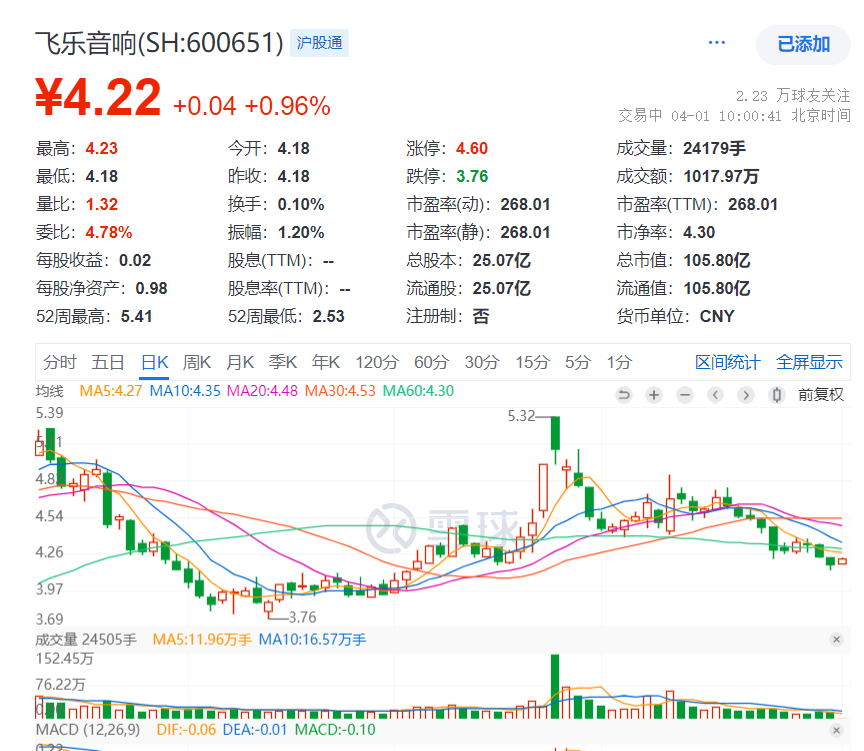Open the 前复权 adjustment dropdown

[820, 395]
